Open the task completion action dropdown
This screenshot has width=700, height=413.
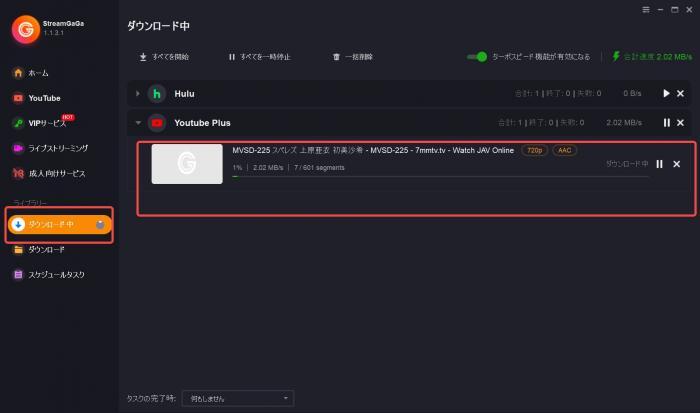tap(238, 398)
